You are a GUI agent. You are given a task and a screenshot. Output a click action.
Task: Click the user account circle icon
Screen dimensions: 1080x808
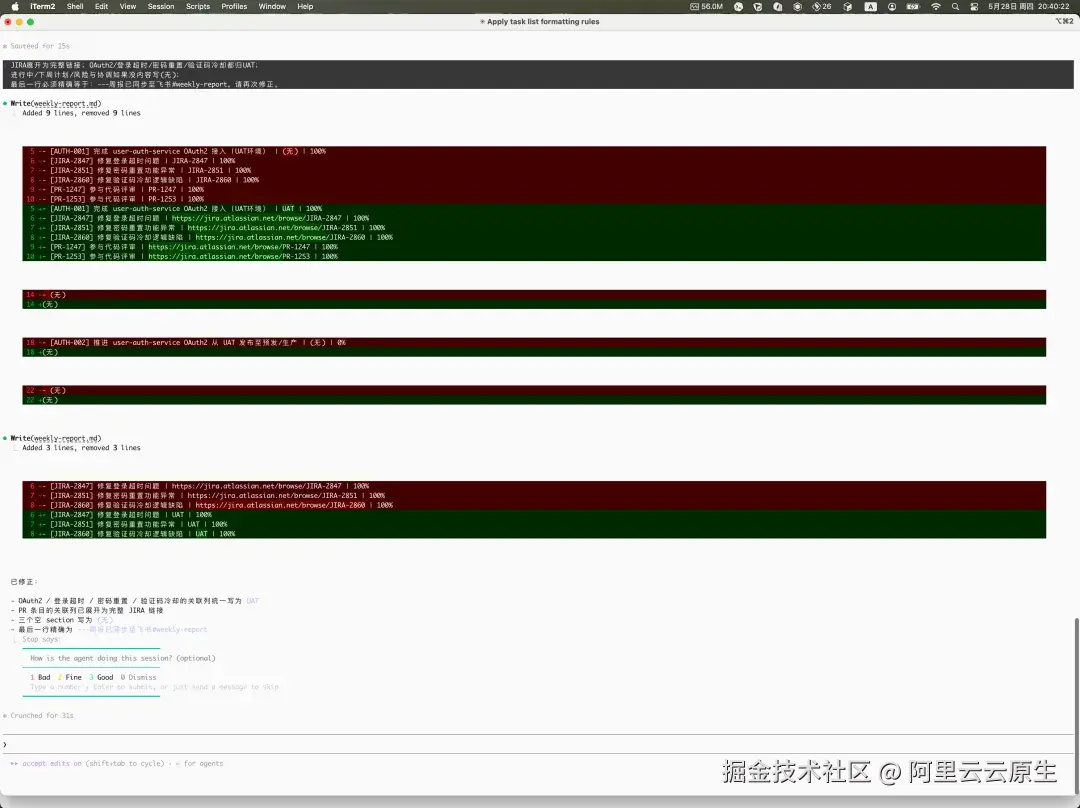[x=892, y=6]
